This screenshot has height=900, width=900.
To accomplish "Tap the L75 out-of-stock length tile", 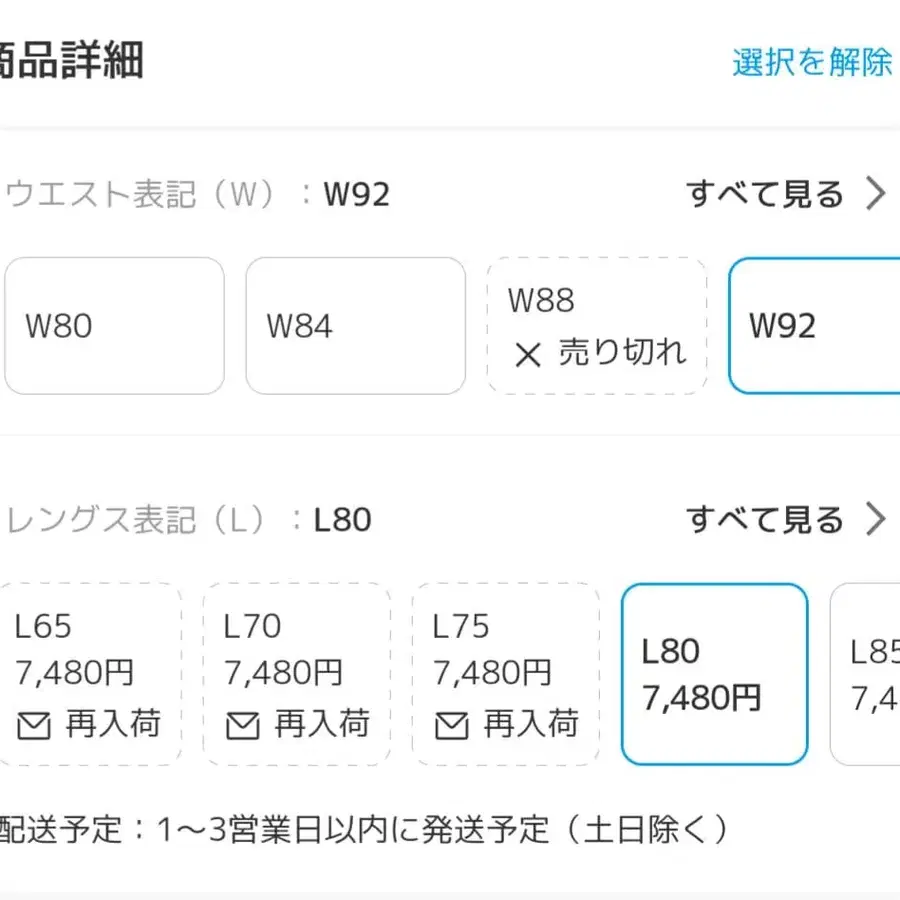I will (x=506, y=674).
